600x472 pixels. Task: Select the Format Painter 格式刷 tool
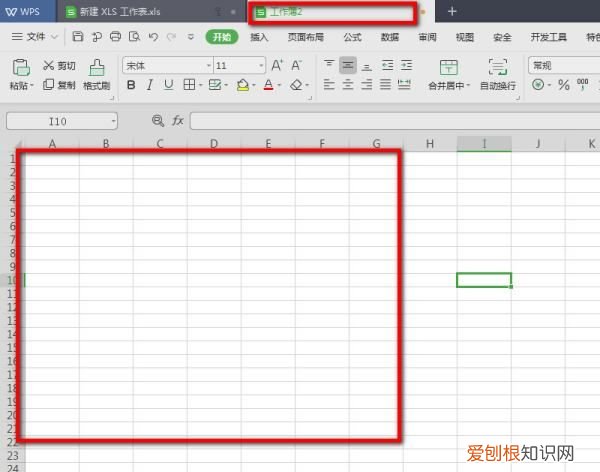[96, 75]
